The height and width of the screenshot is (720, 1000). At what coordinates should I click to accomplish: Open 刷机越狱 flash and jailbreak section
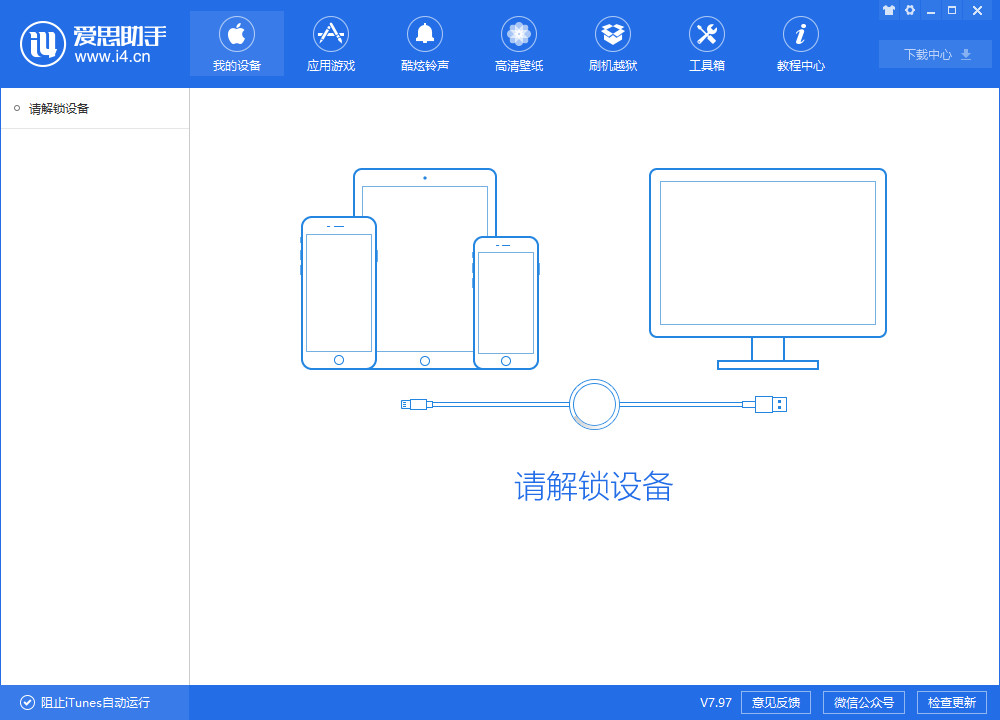coord(613,45)
